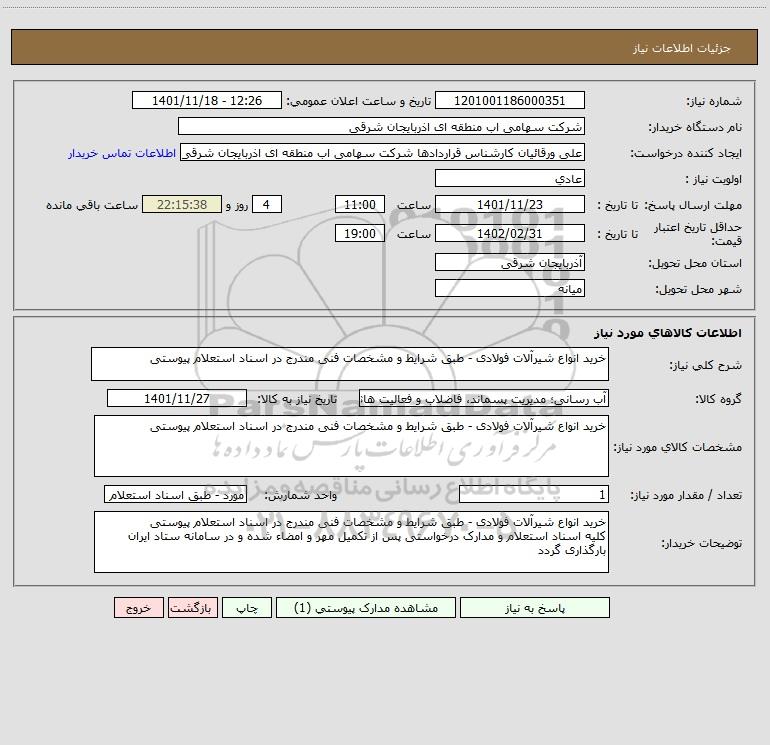Click the ایجاد کننده درخواست field
This screenshot has height=745, width=770.
[383, 152]
